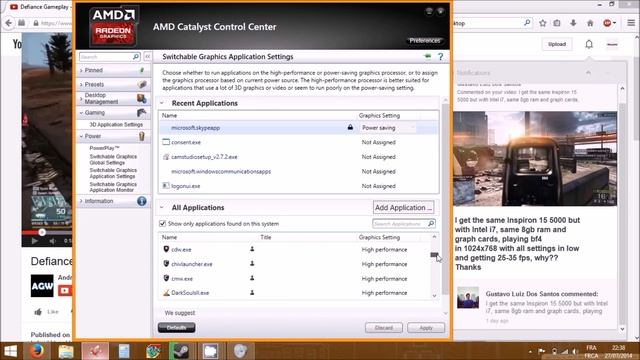Image resolution: width=640 pixels, height=360 pixels.
Task: Expand Desktop Management sidebar category
Action: click(x=81, y=98)
